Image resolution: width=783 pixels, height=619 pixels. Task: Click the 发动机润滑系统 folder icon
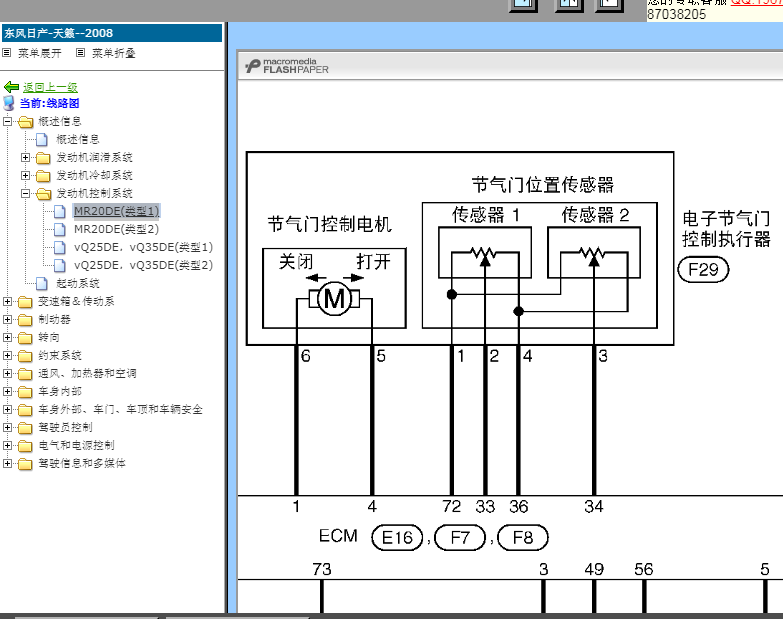point(43,158)
